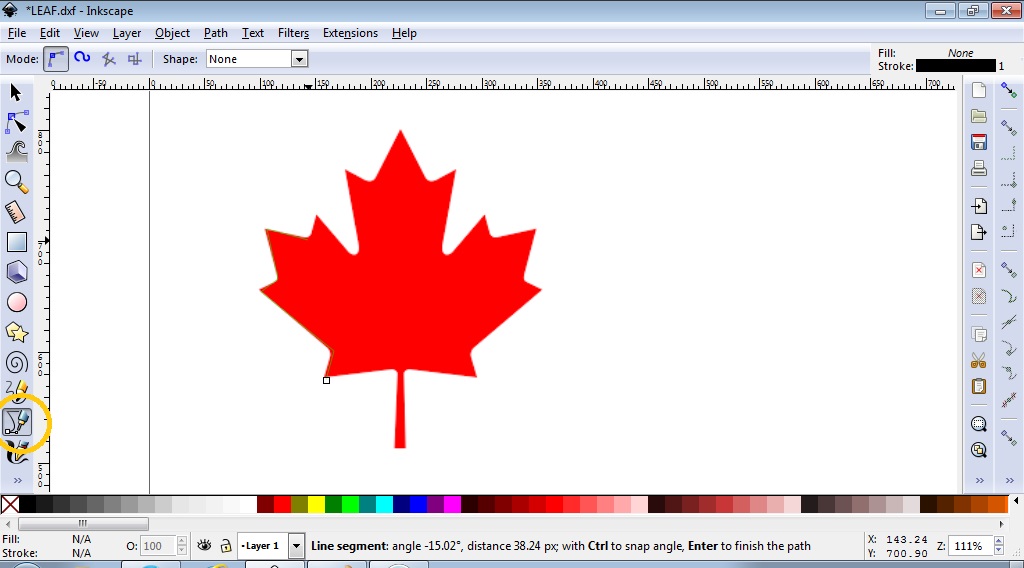Viewport: 1024px width, 568px height.
Task: Enable Spiro path mode
Action: tap(82, 59)
